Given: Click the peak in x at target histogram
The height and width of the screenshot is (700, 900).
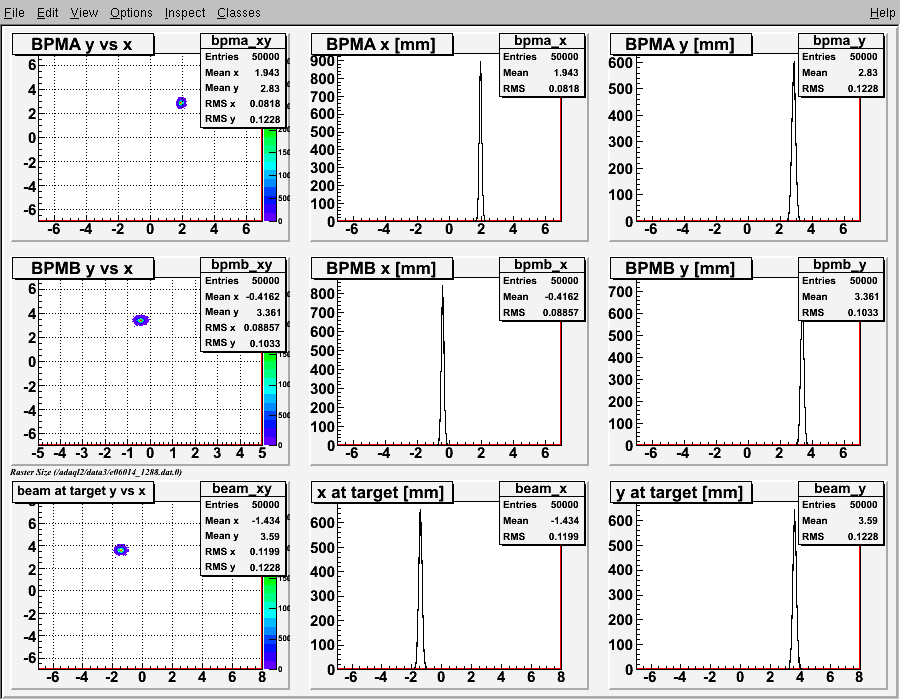Looking at the screenshot, I should coord(420,588).
